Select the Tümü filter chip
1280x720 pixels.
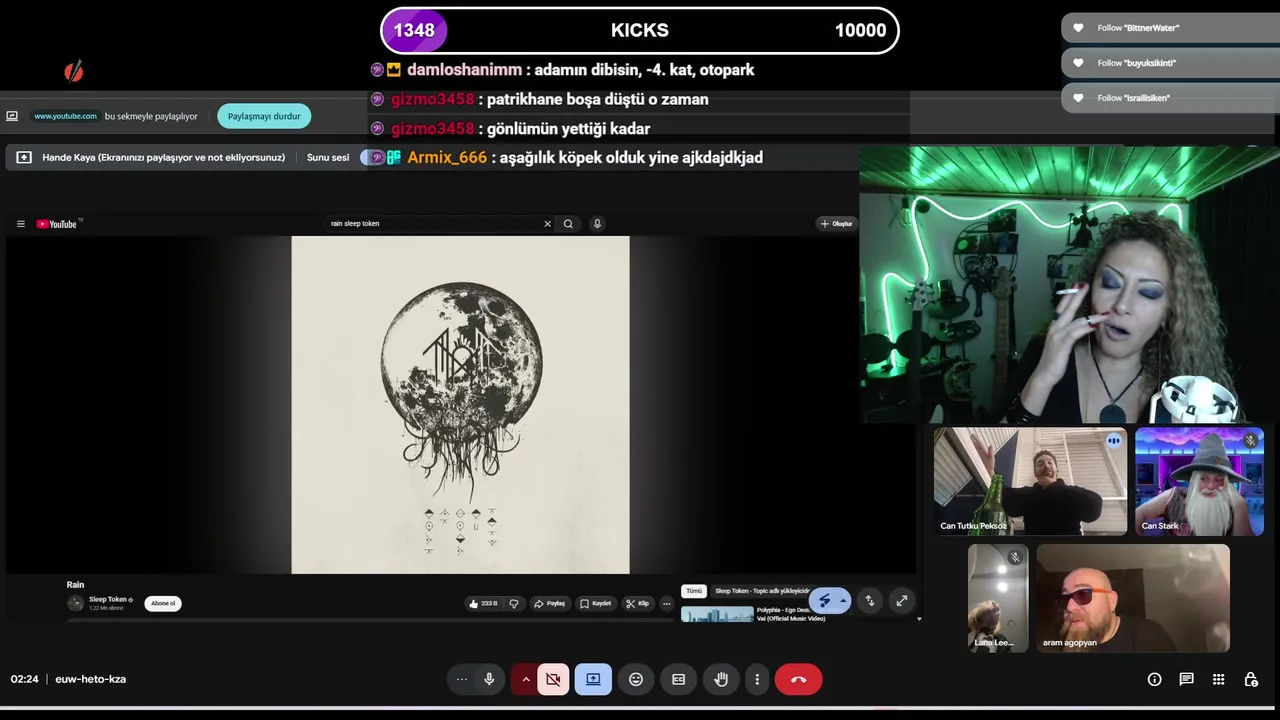coord(694,591)
